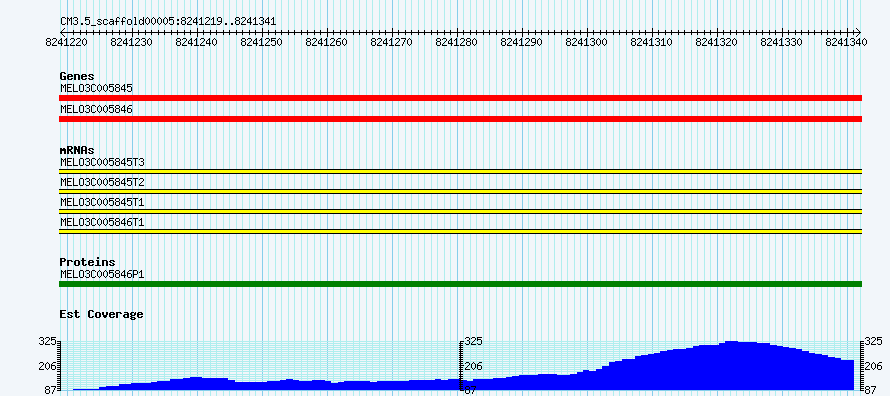Select the MELO3C005845T3 mRNA track bar
The height and width of the screenshot is (396, 890).
coord(460,171)
